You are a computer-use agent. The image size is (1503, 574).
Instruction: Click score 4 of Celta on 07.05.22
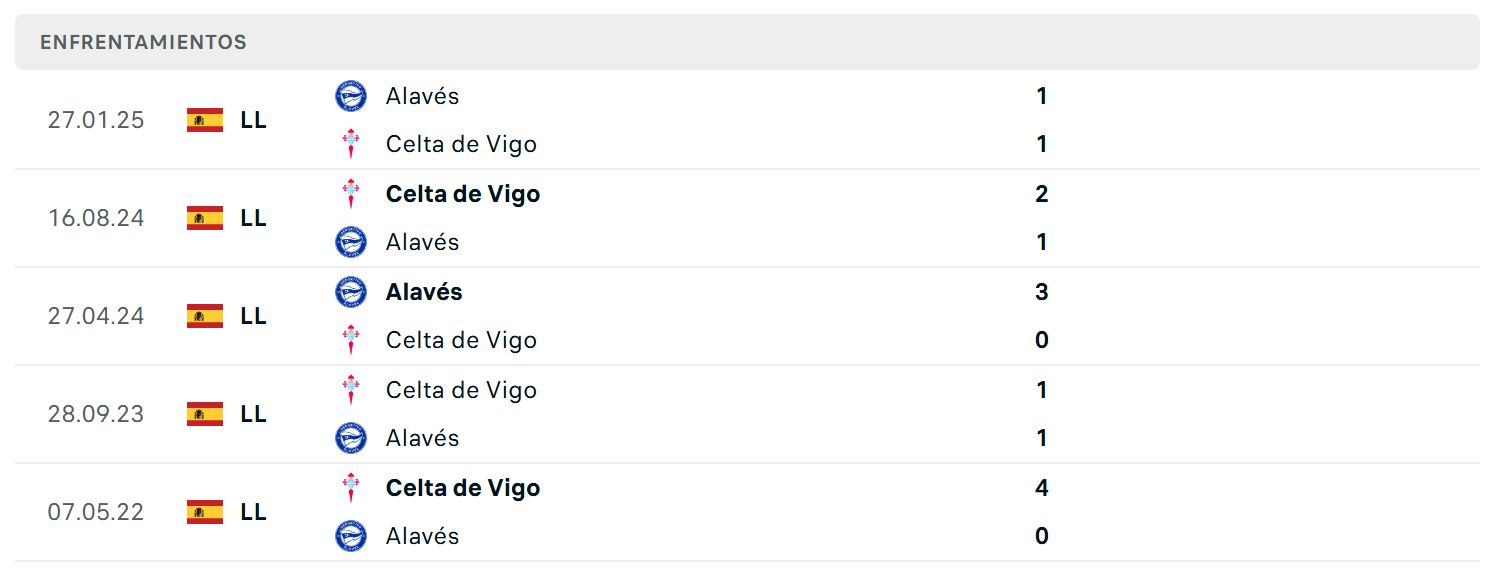coord(1042,488)
